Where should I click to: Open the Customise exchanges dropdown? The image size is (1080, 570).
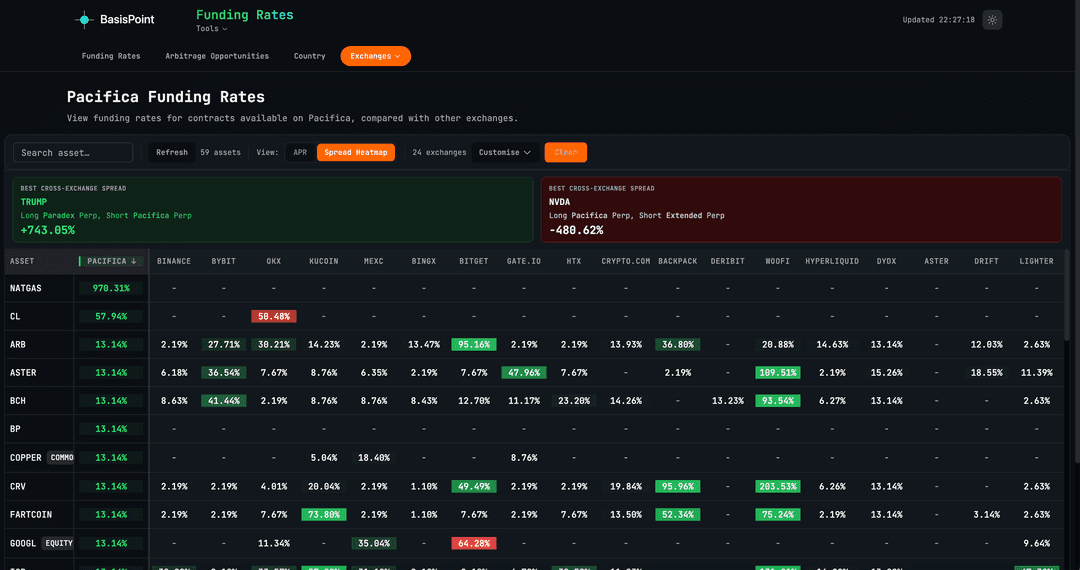click(x=504, y=153)
